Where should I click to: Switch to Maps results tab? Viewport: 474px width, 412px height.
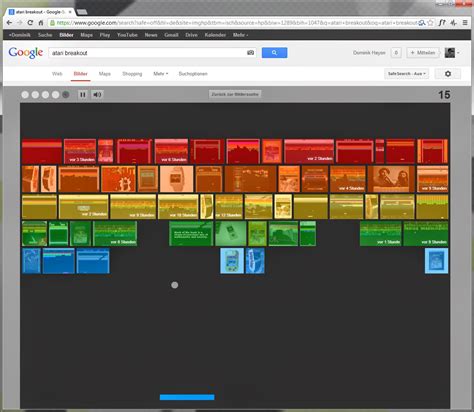(105, 74)
